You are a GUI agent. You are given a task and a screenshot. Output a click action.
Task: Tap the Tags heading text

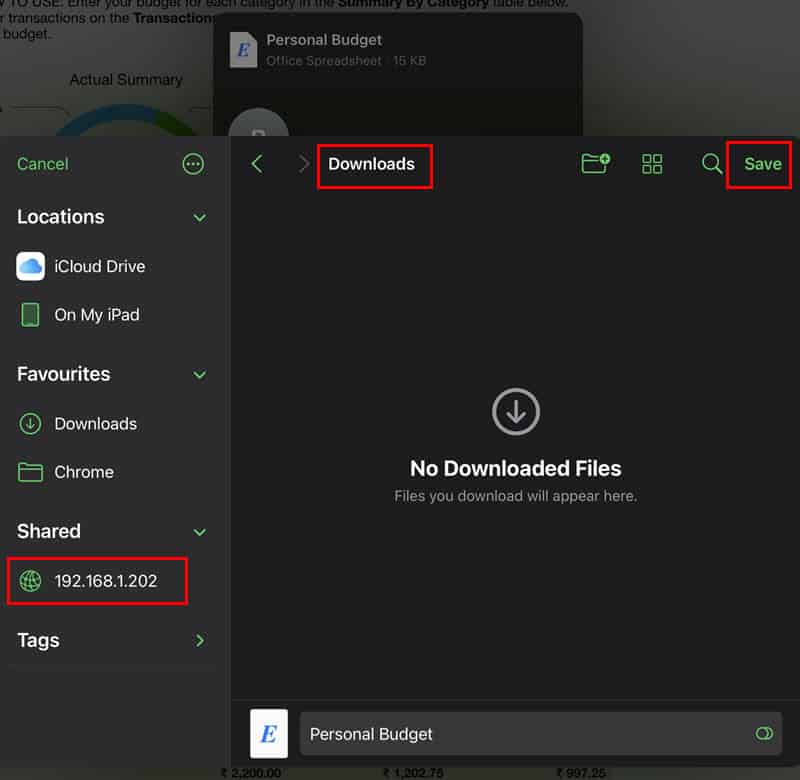38,641
